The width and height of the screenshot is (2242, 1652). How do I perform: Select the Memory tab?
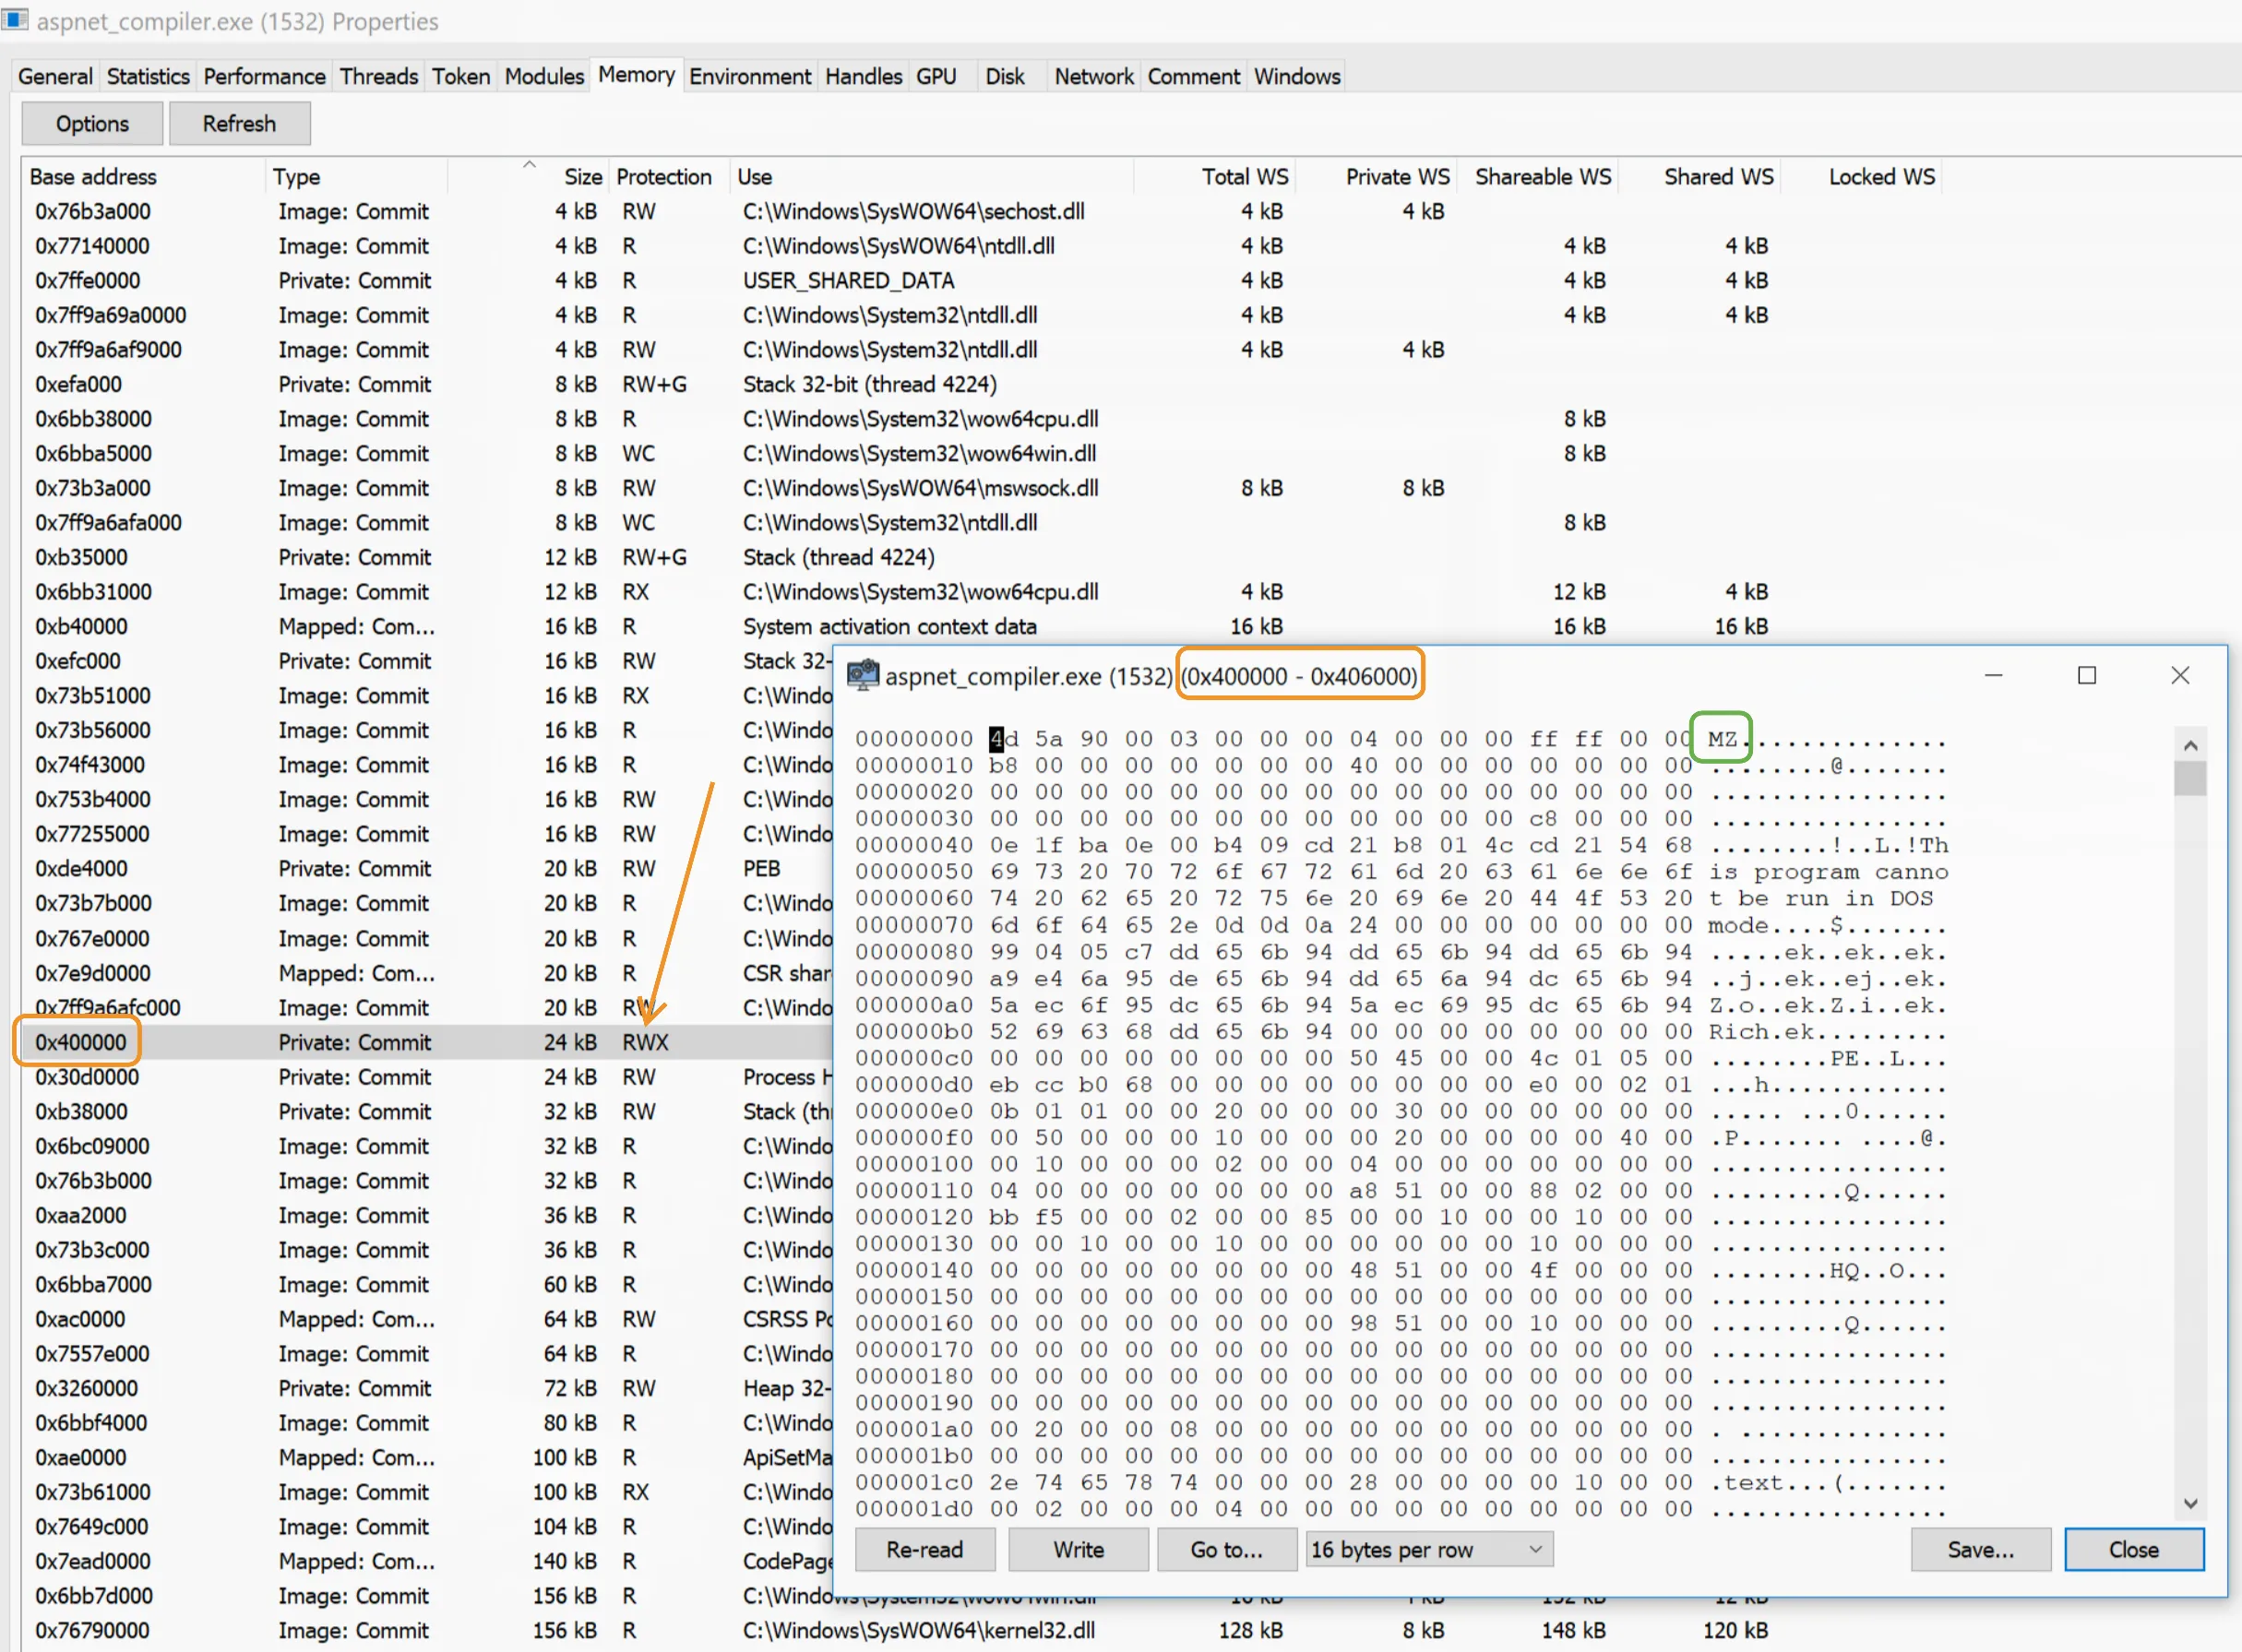click(x=636, y=74)
